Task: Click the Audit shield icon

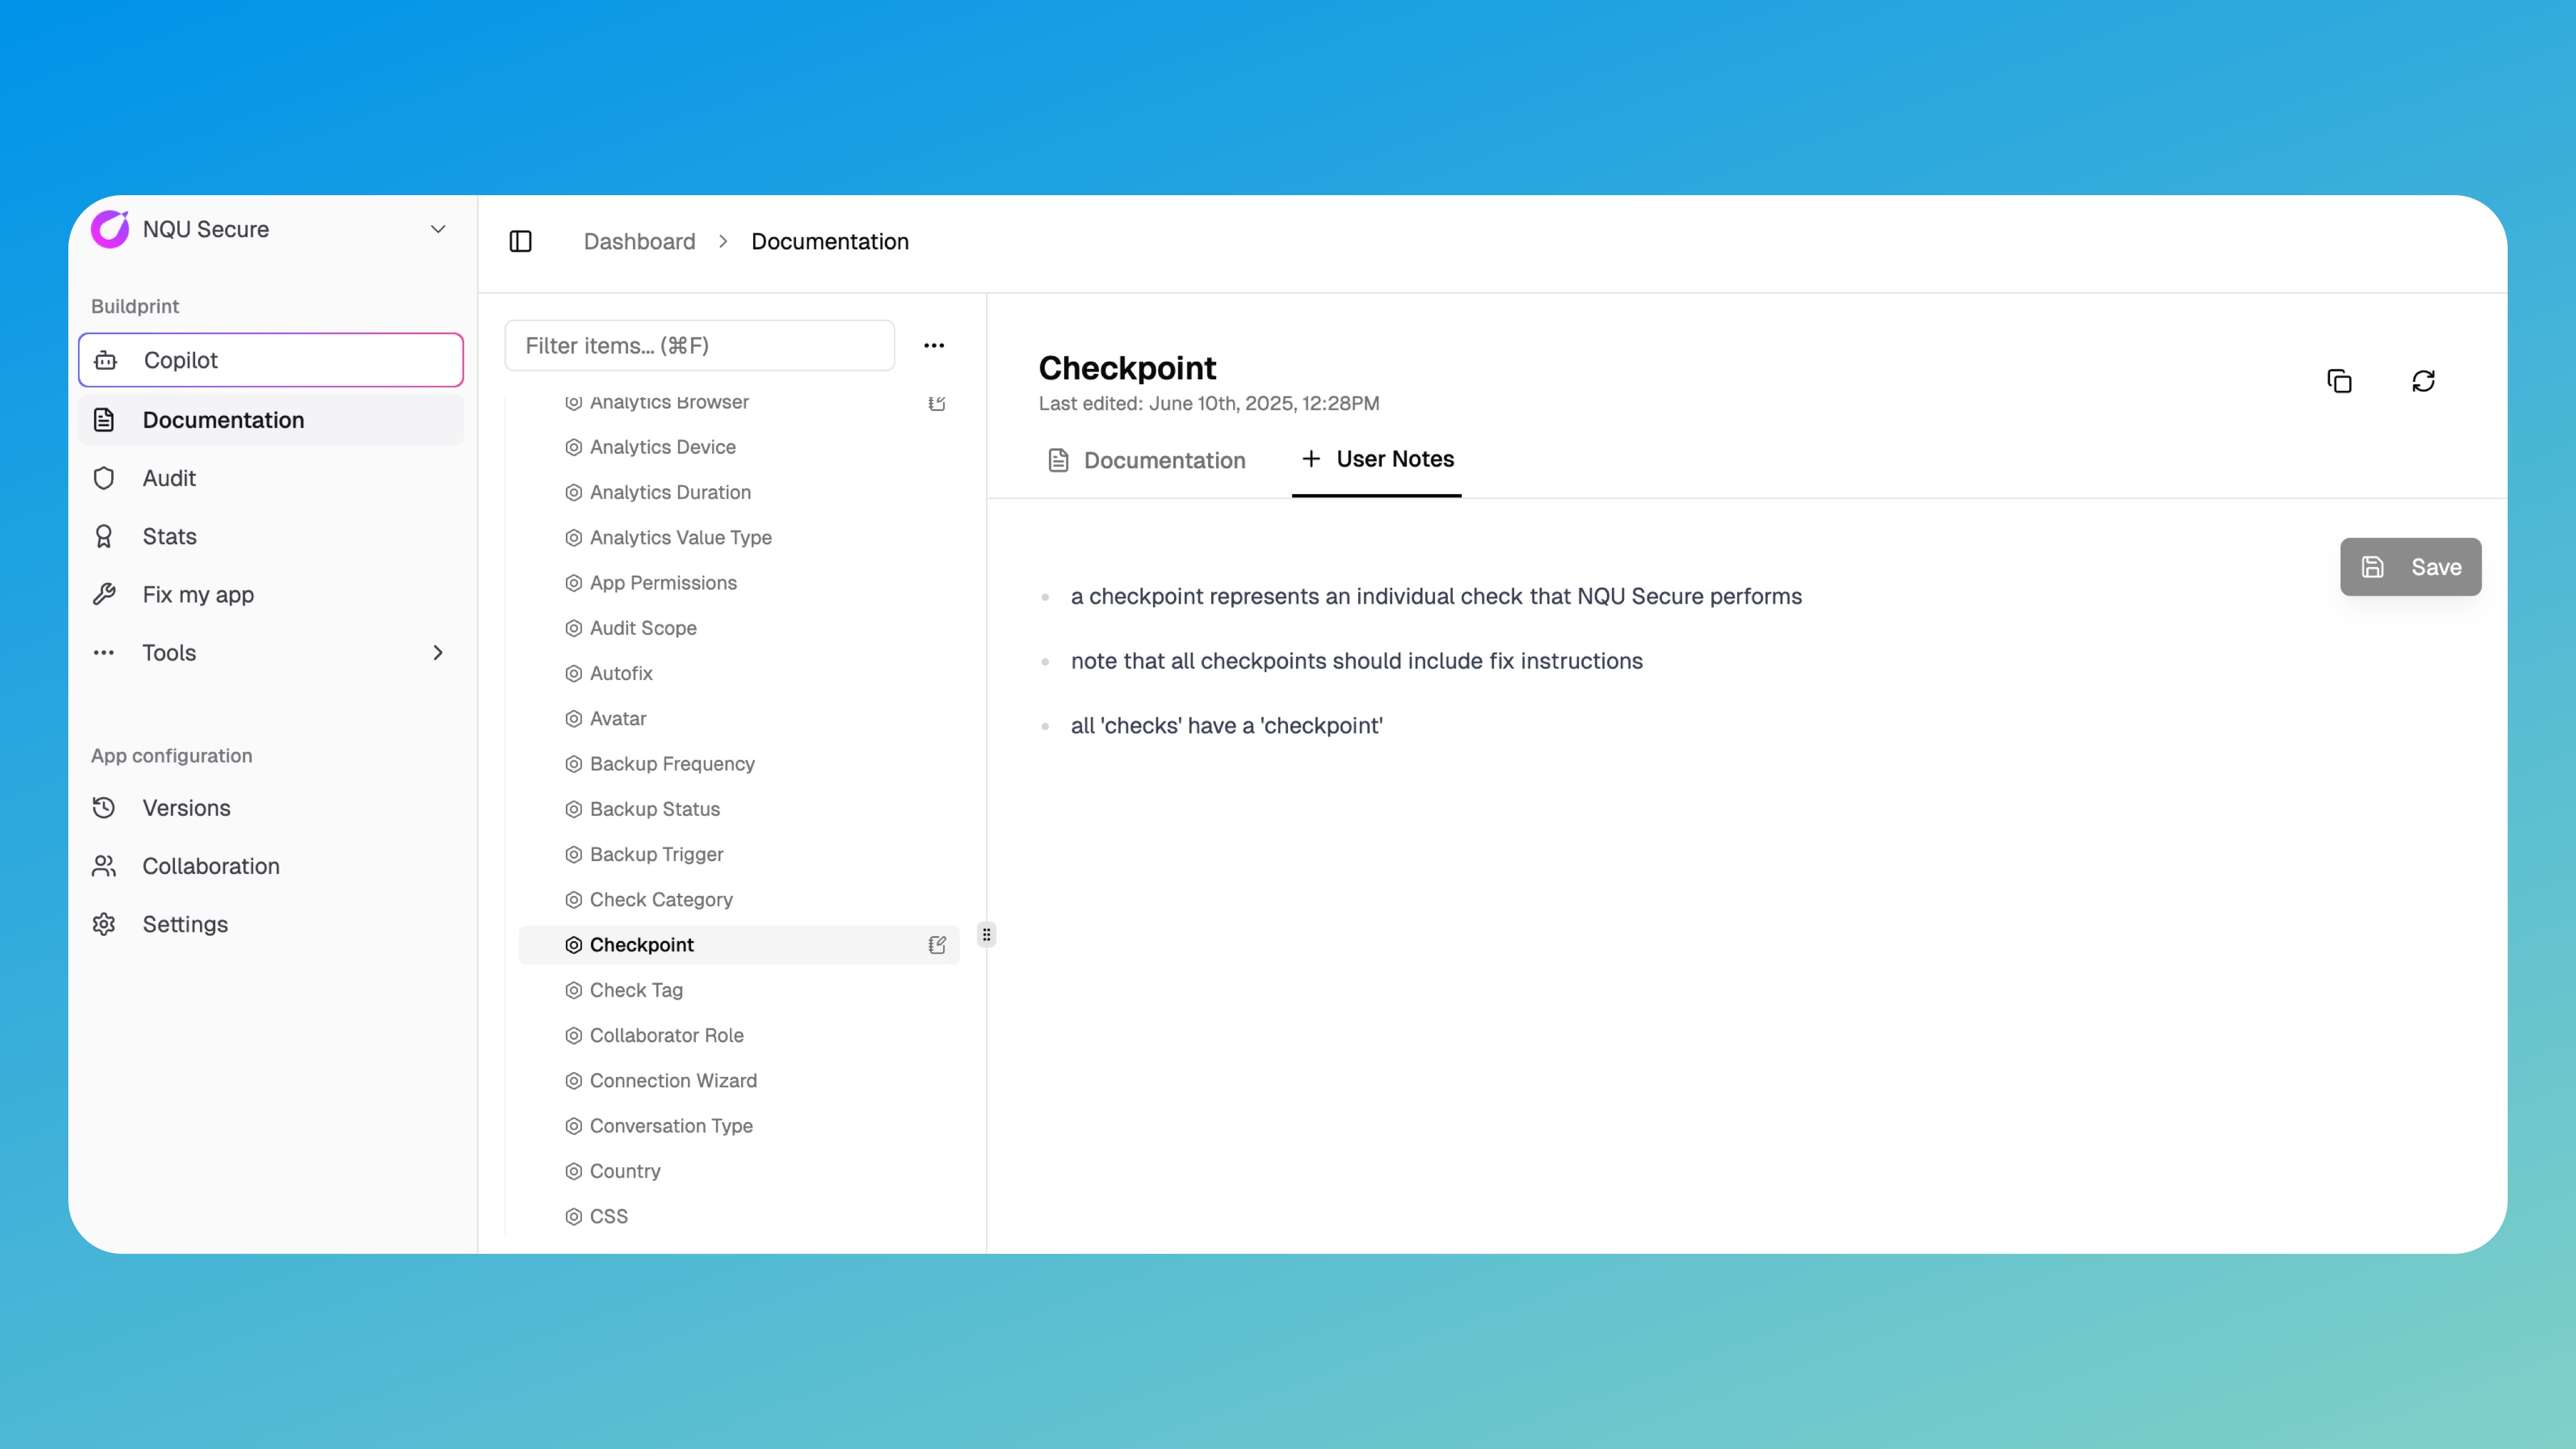Action: pyautogui.click(x=104, y=478)
